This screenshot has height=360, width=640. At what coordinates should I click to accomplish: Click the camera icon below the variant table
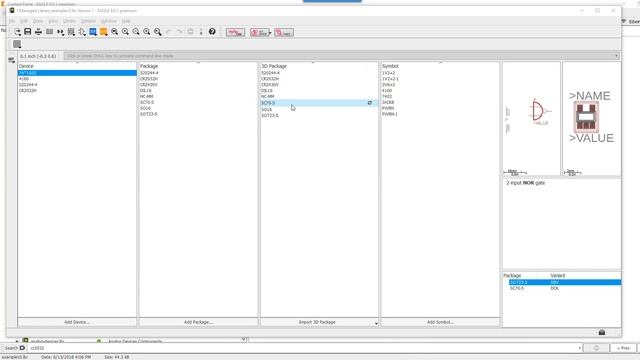click(x=602, y=332)
